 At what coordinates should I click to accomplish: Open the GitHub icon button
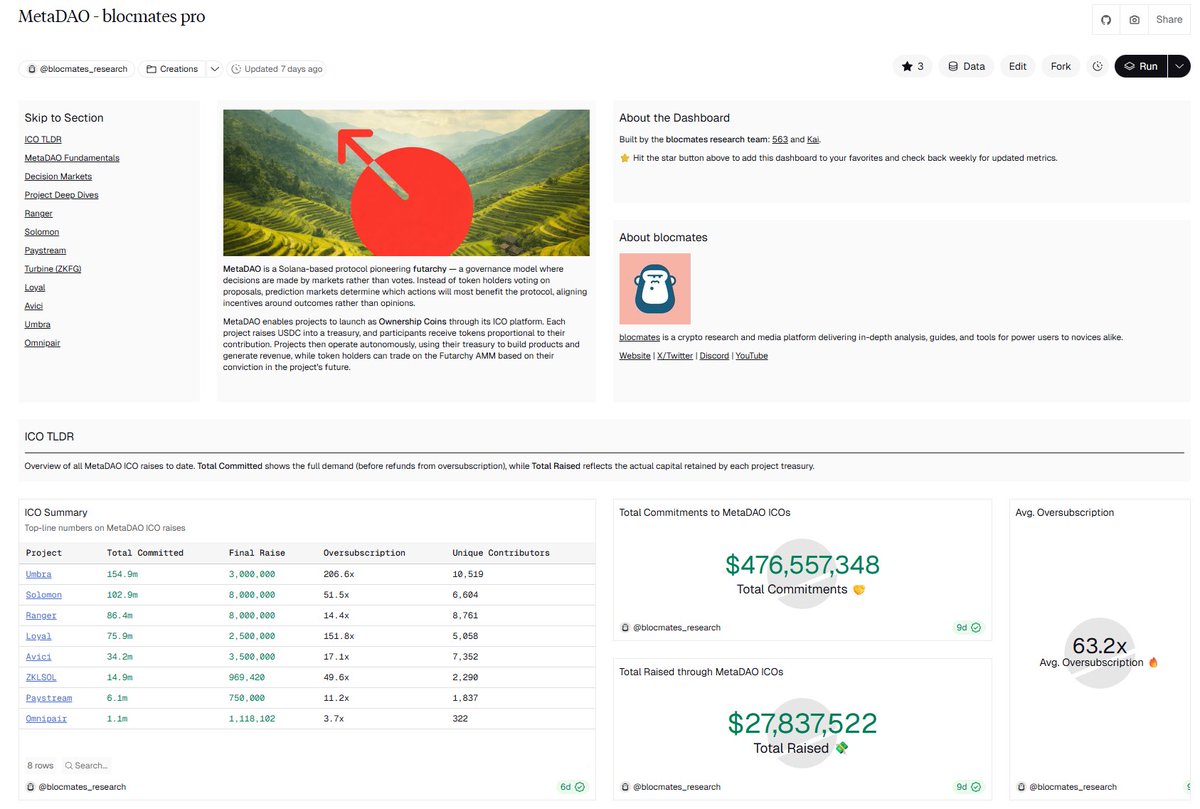(x=1106, y=20)
